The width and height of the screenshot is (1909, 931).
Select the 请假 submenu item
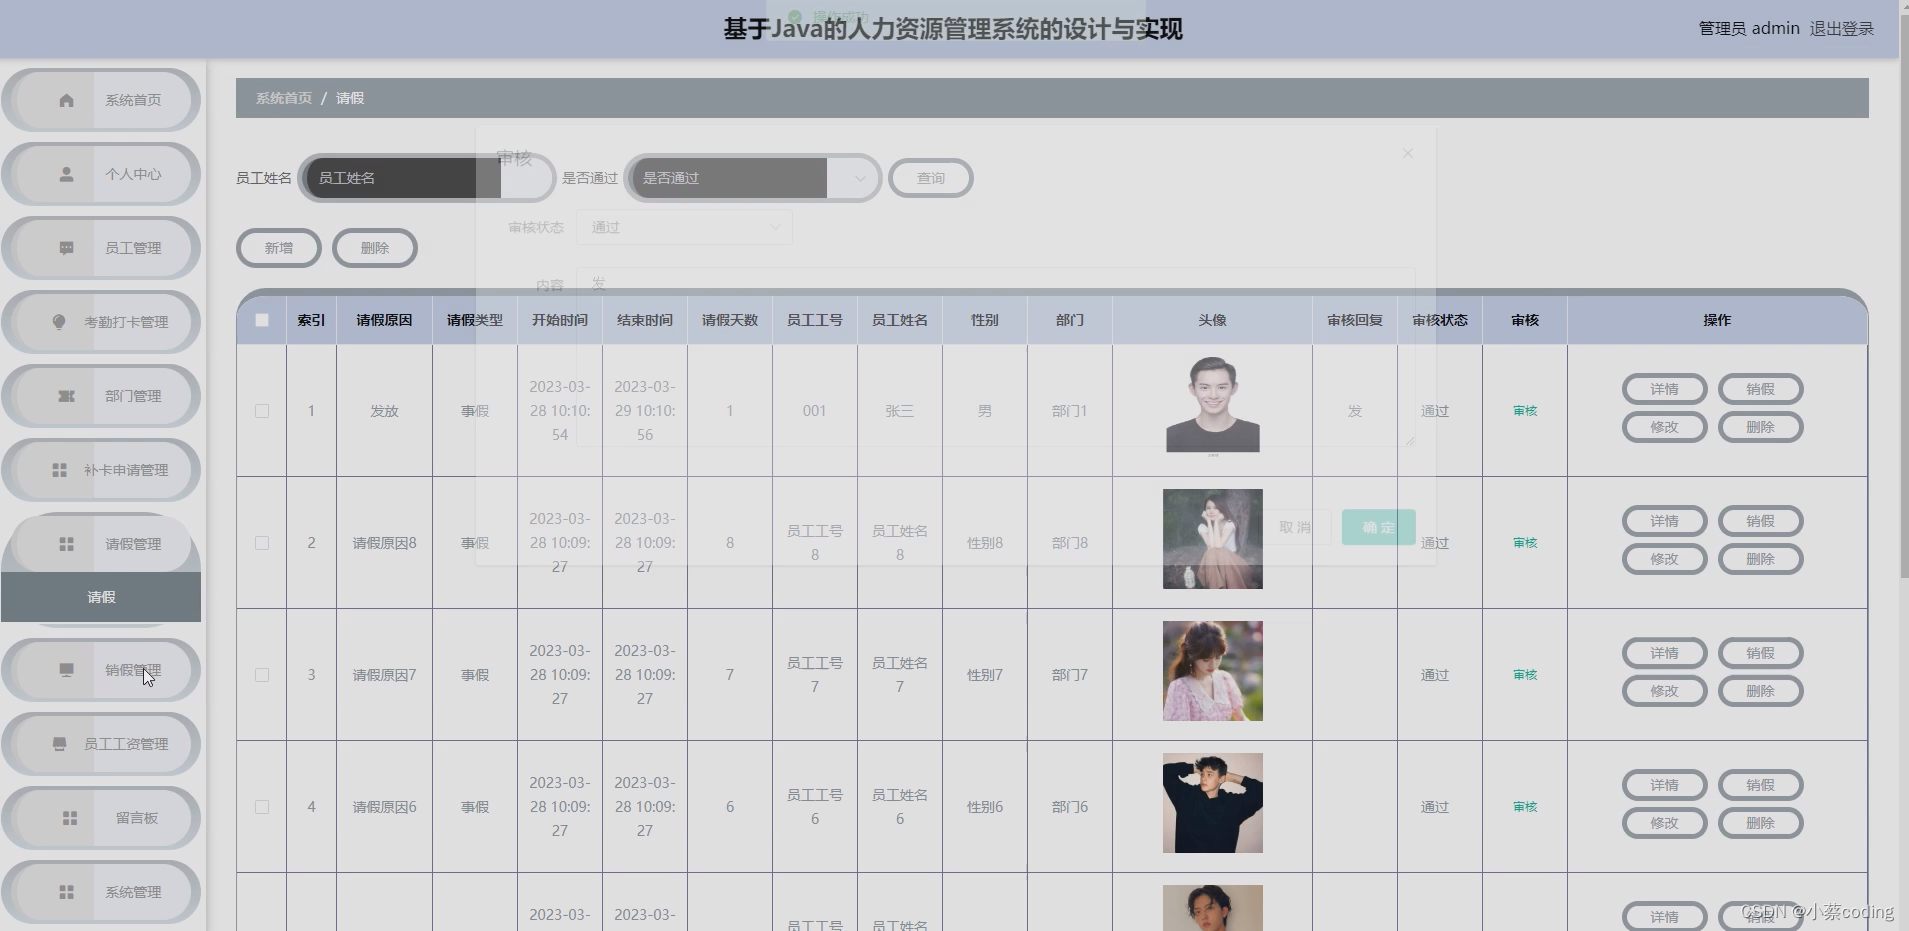pos(101,597)
